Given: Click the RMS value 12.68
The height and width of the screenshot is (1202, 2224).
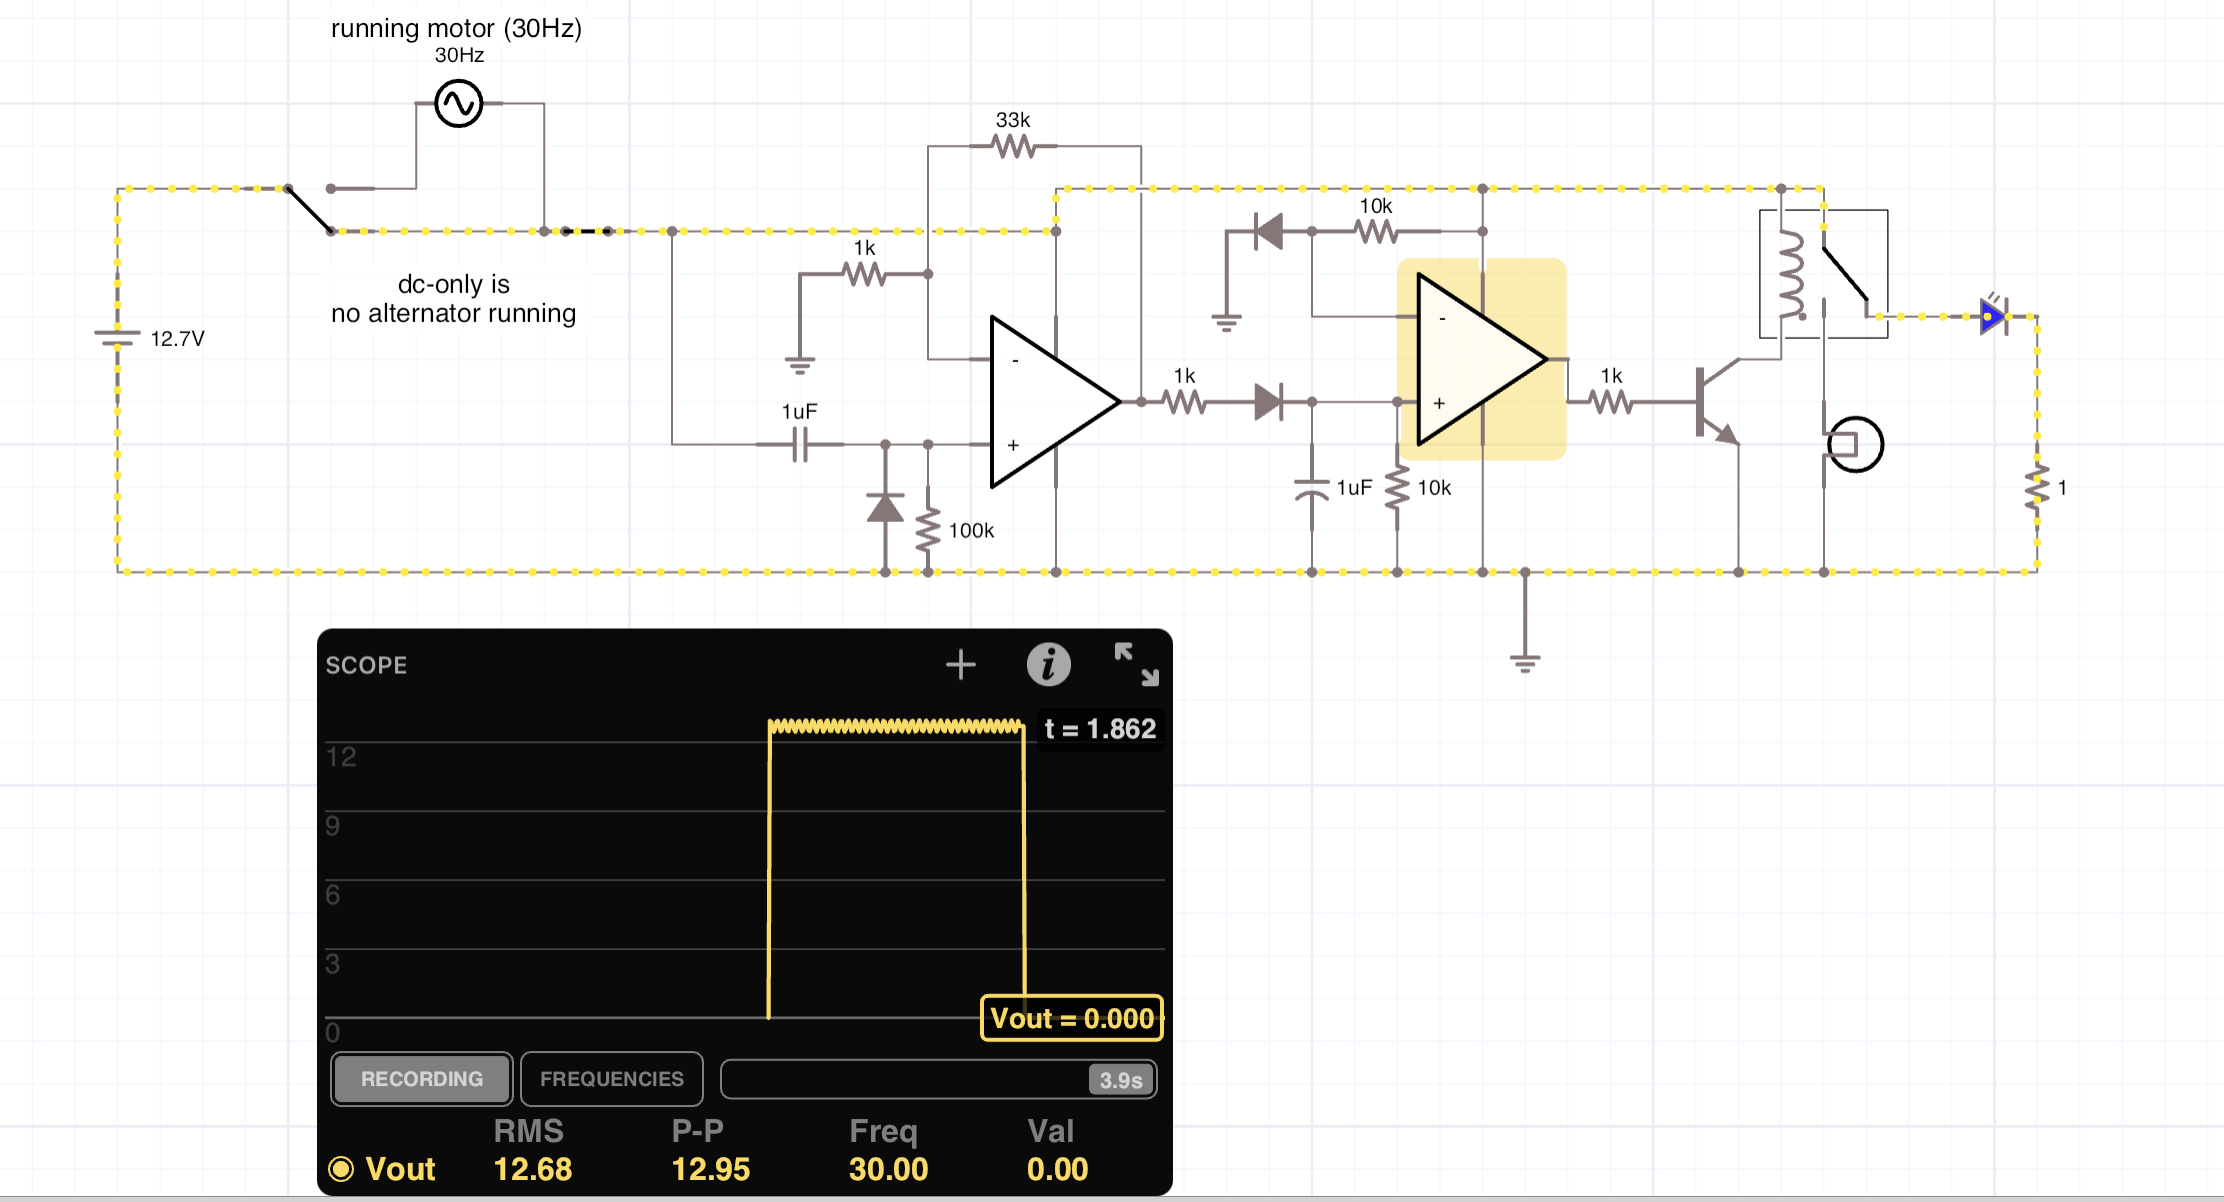Looking at the screenshot, I should 532,1168.
